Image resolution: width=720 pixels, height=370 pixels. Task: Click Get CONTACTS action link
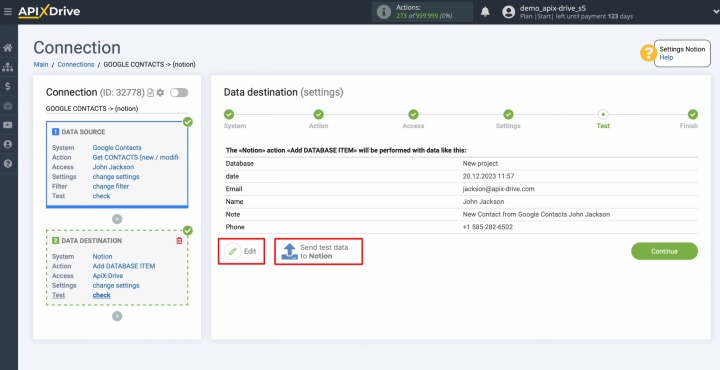pos(136,157)
